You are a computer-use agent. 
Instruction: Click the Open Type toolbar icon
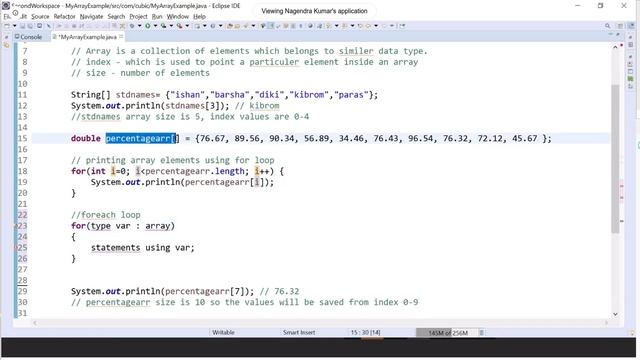pos(230,26)
